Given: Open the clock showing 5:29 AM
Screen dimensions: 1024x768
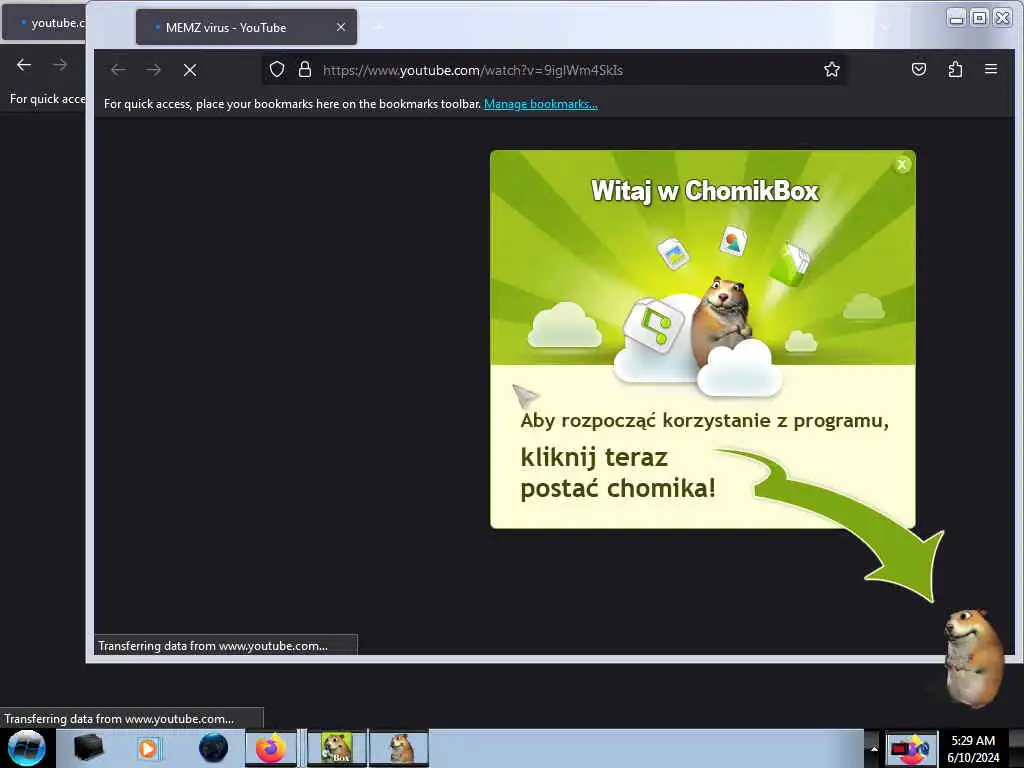Looking at the screenshot, I should (x=973, y=748).
